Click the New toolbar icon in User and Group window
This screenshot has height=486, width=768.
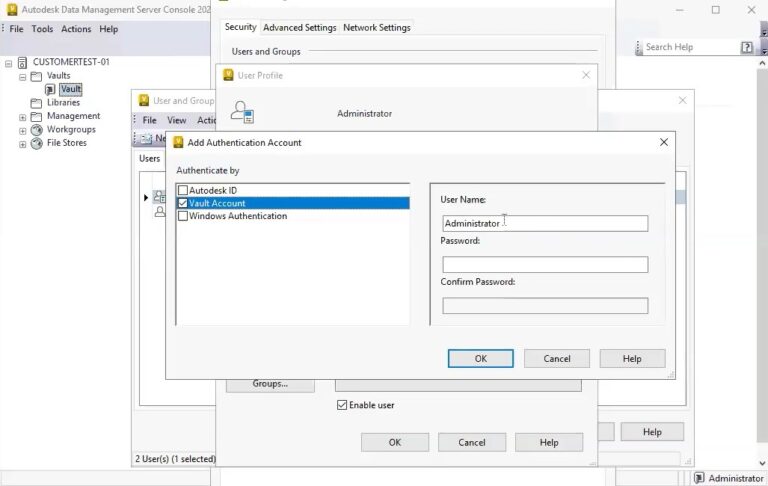[146, 139]
